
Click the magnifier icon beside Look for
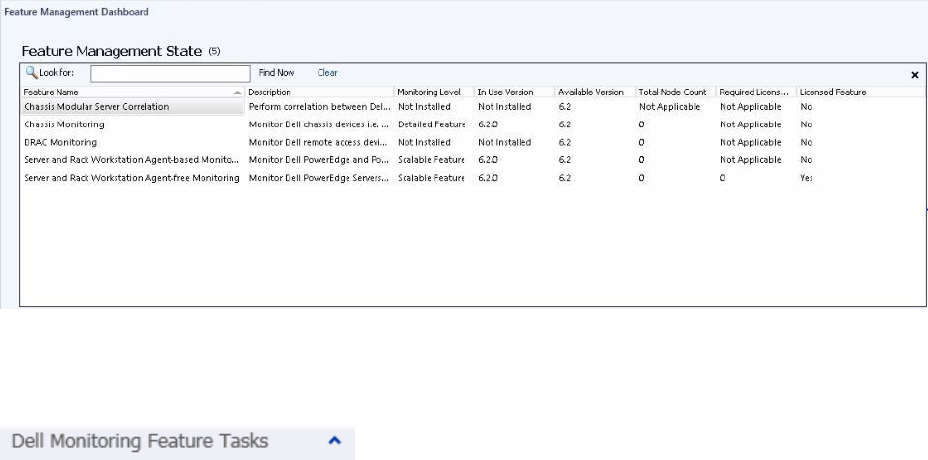[x=31, y=72]
